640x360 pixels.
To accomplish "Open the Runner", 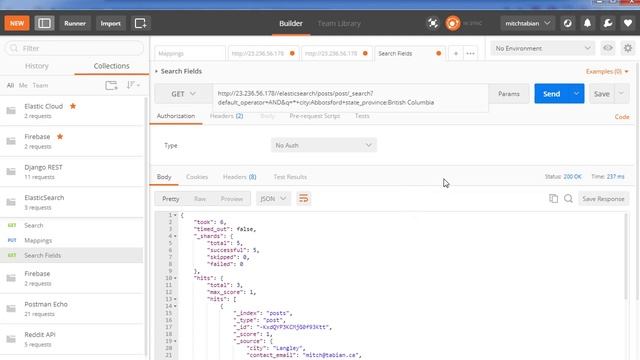I will (x=75, y=23).
